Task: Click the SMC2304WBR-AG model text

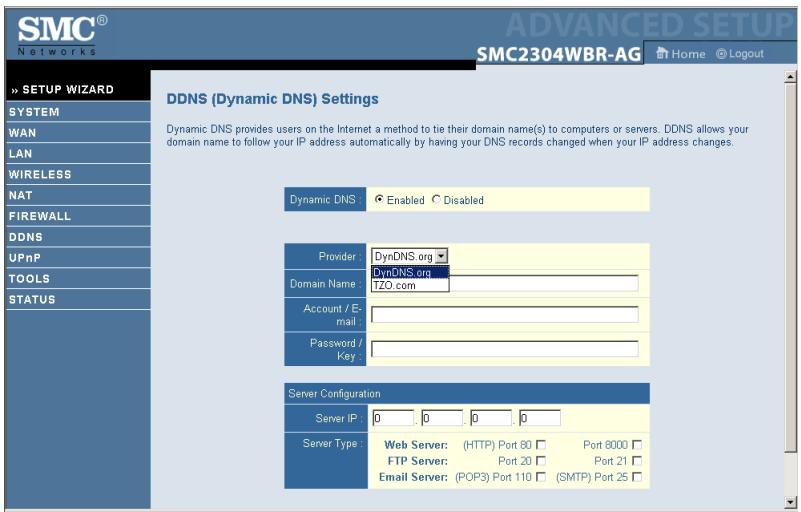Action: pyautogui.click(x=559, y=54)
